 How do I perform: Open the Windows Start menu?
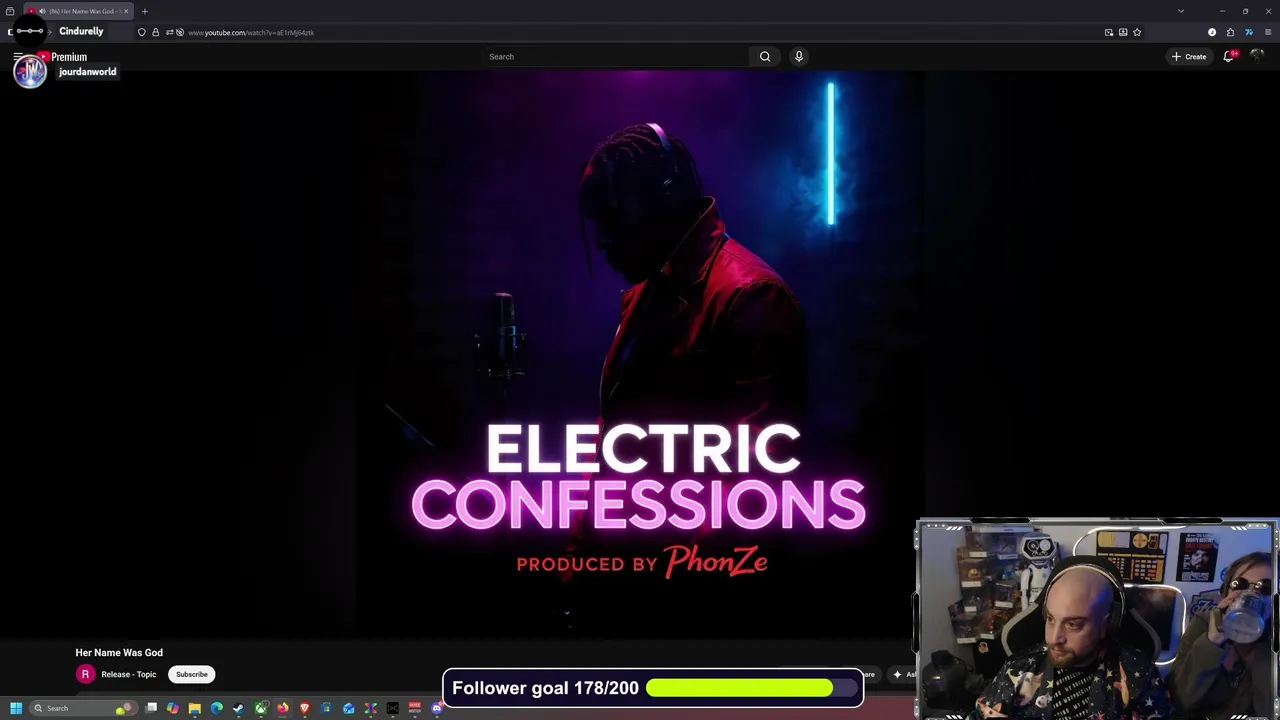[16, 708]
